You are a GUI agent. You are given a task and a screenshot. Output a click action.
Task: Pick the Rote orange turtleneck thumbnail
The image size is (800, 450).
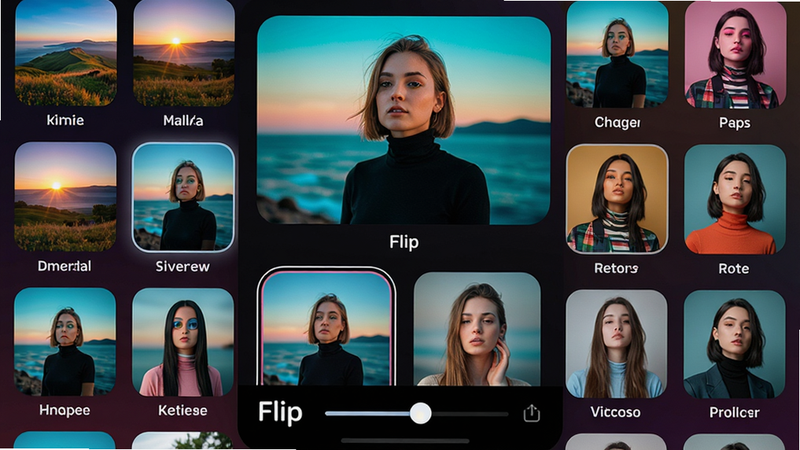point(735,199)
